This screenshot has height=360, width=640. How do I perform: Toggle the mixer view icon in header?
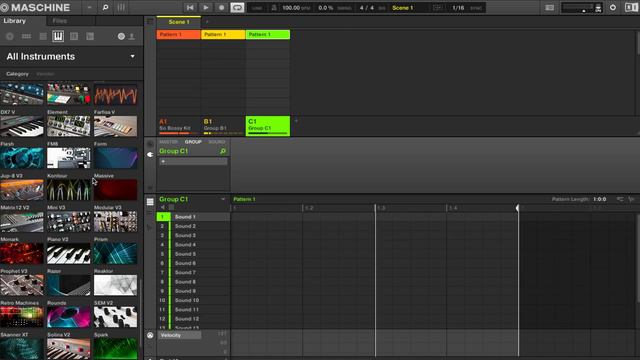click(x=121, y=7)
